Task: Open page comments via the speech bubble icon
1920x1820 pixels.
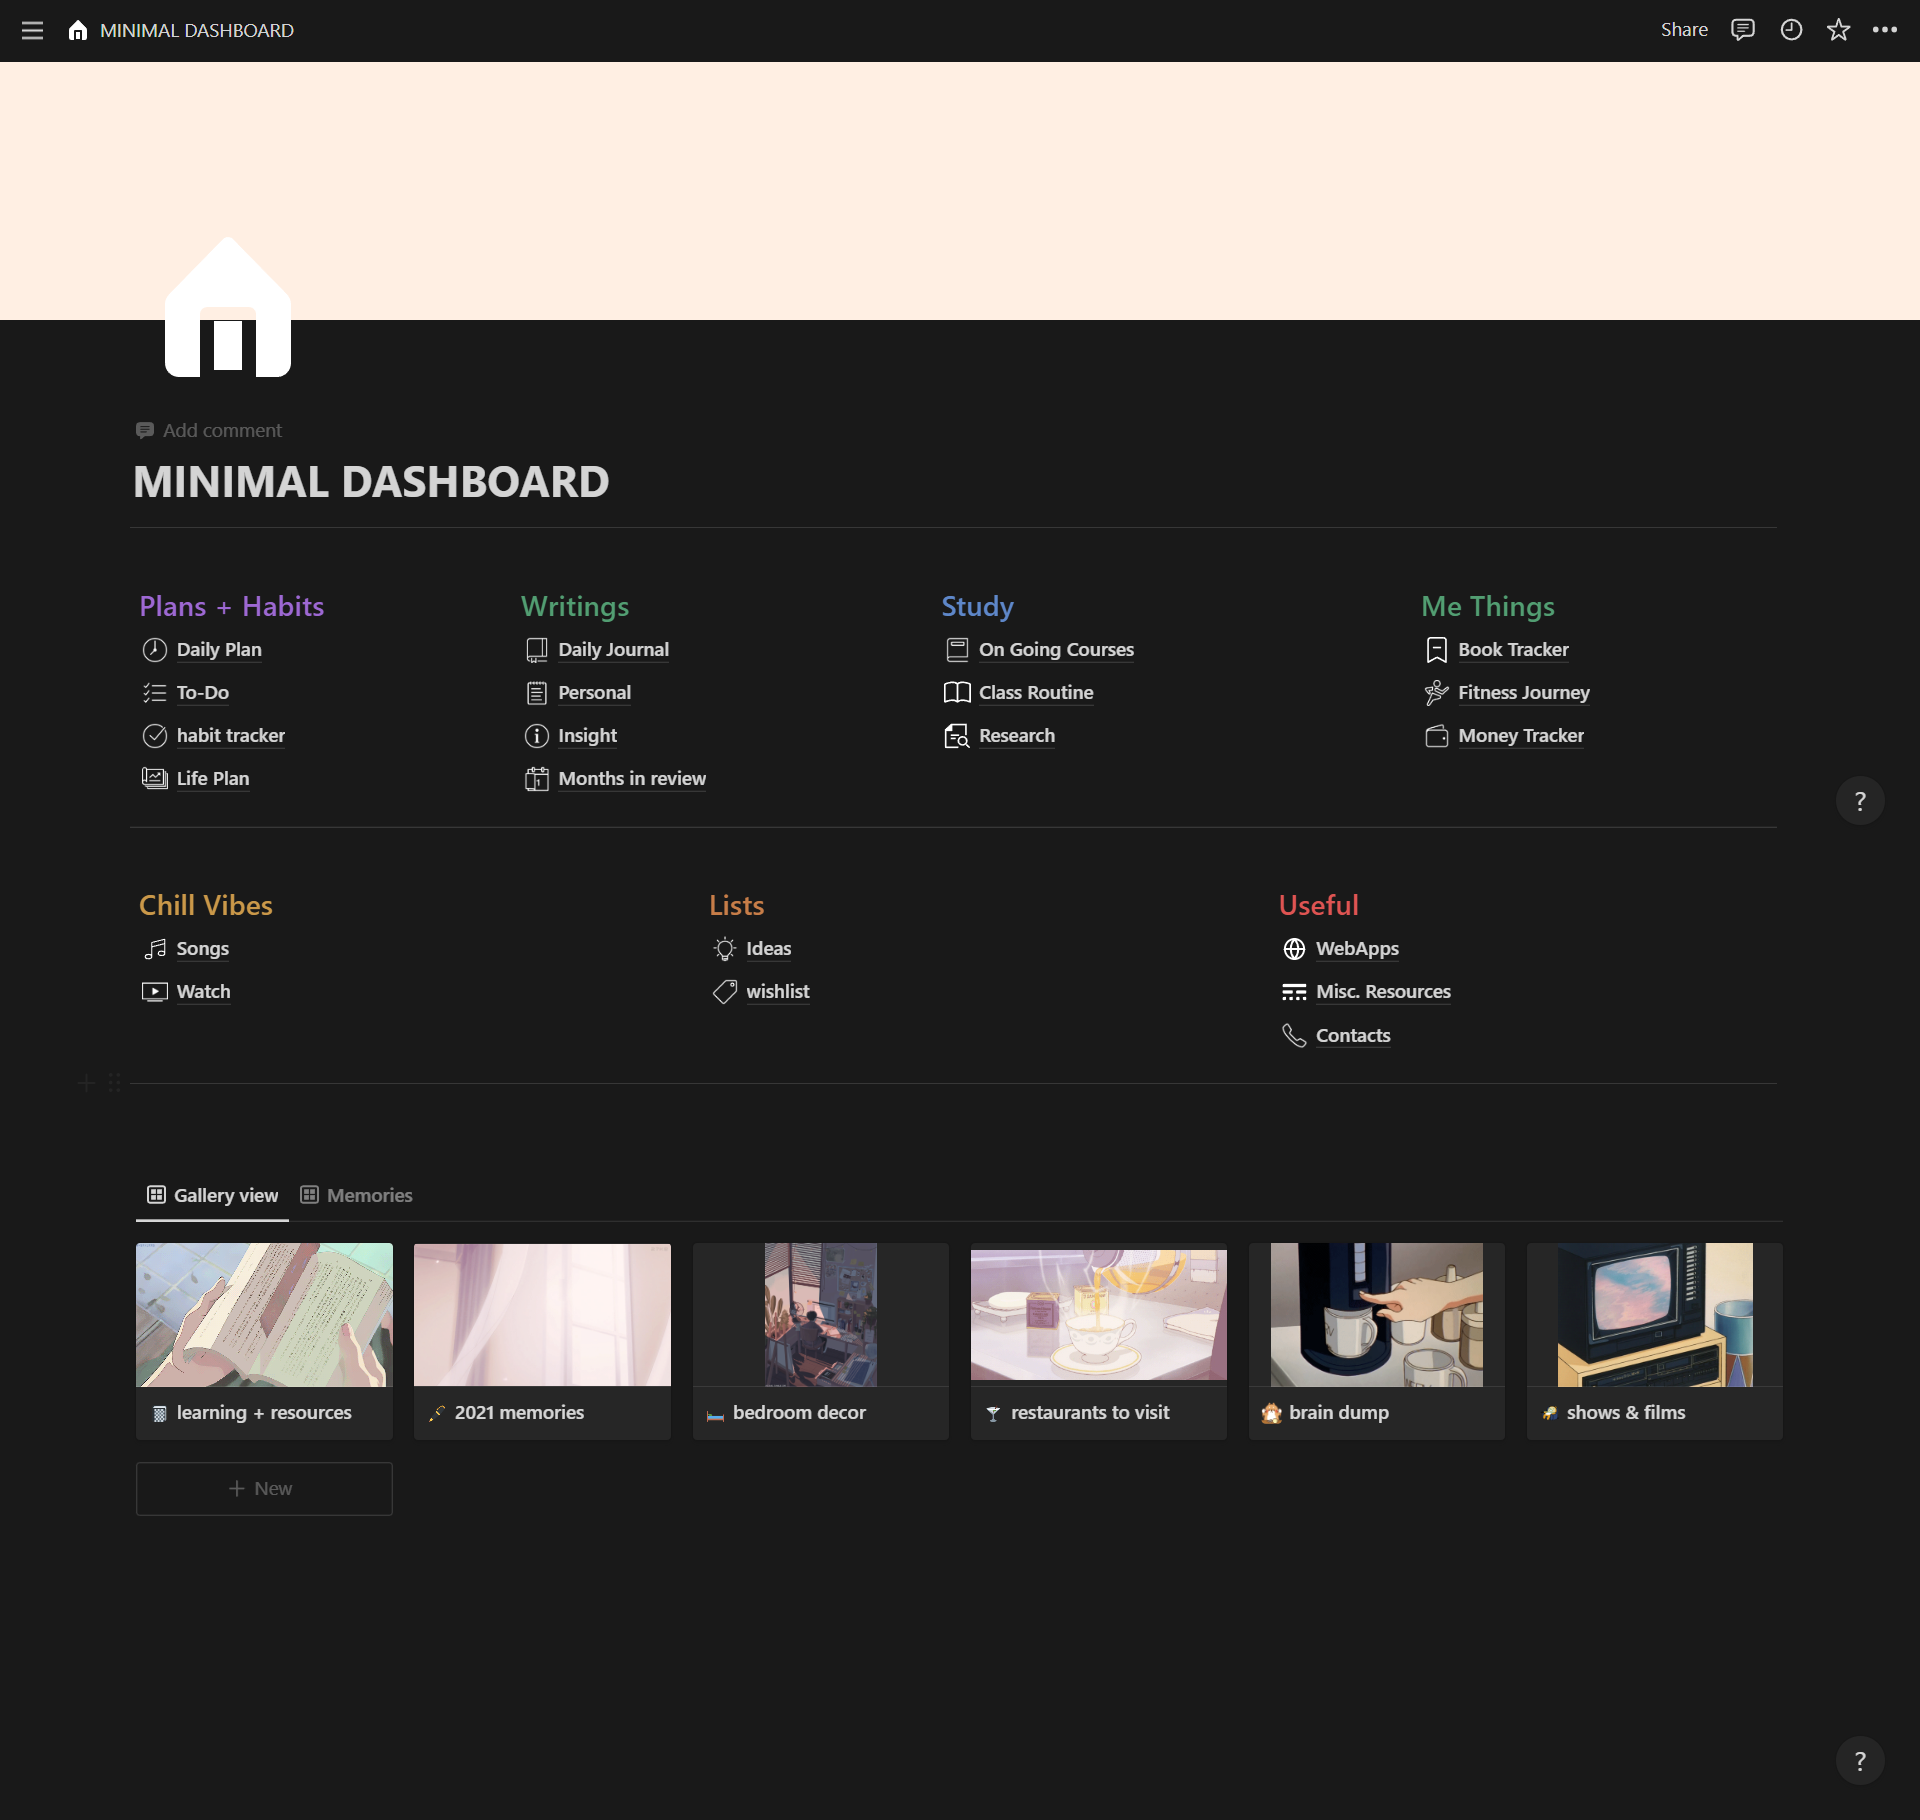Action: point(1742,30)
